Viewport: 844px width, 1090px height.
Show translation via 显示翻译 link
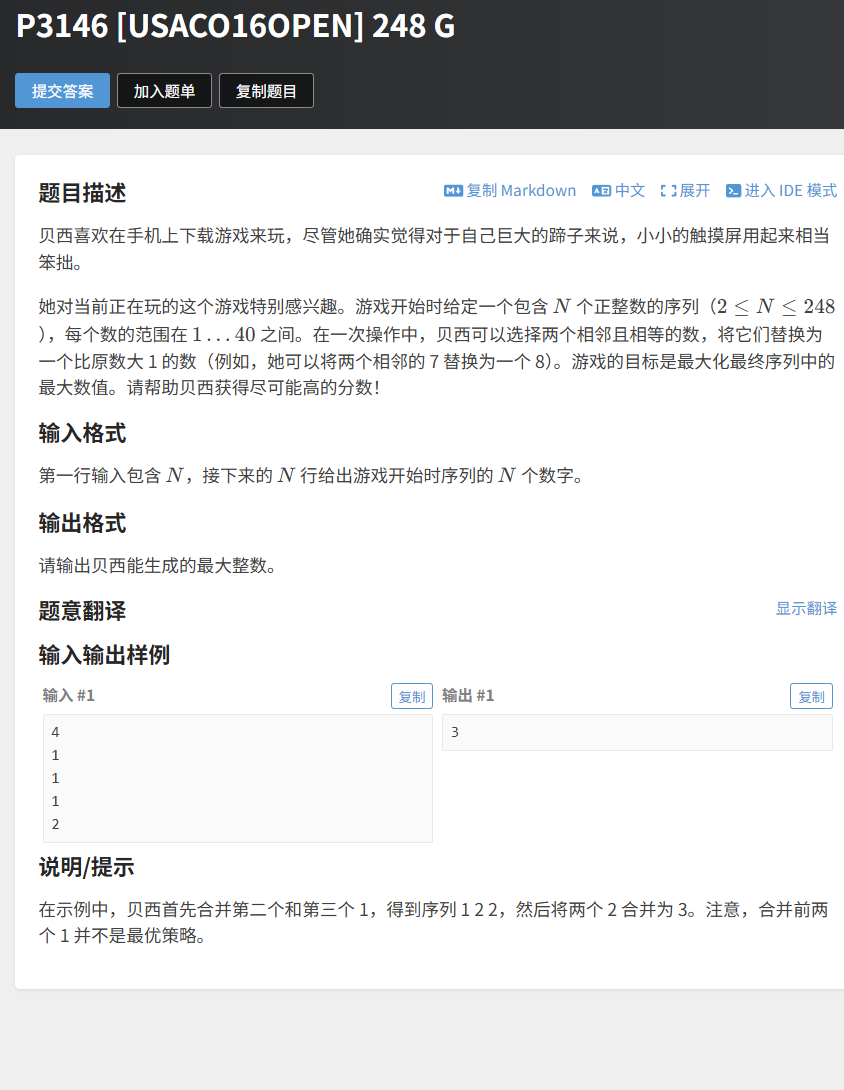(x=806, y=608)
